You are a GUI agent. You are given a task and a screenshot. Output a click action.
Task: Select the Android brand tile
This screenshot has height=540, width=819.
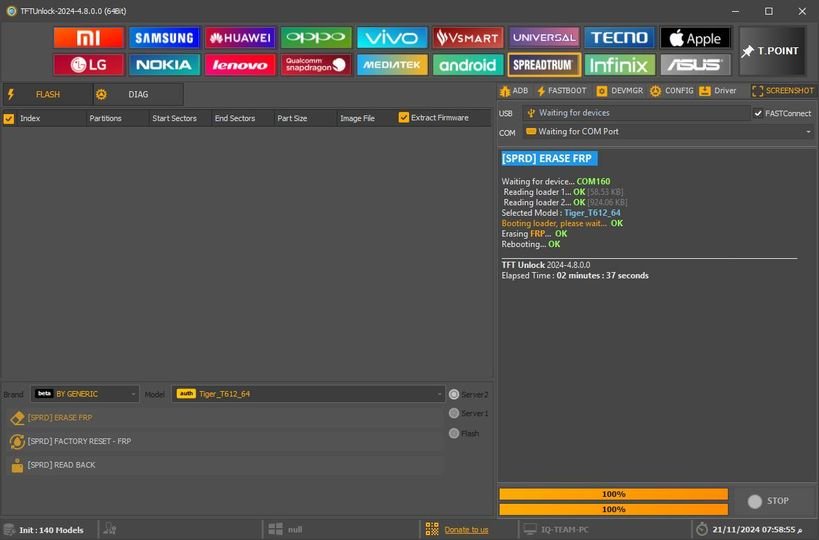tap(468, 65)
